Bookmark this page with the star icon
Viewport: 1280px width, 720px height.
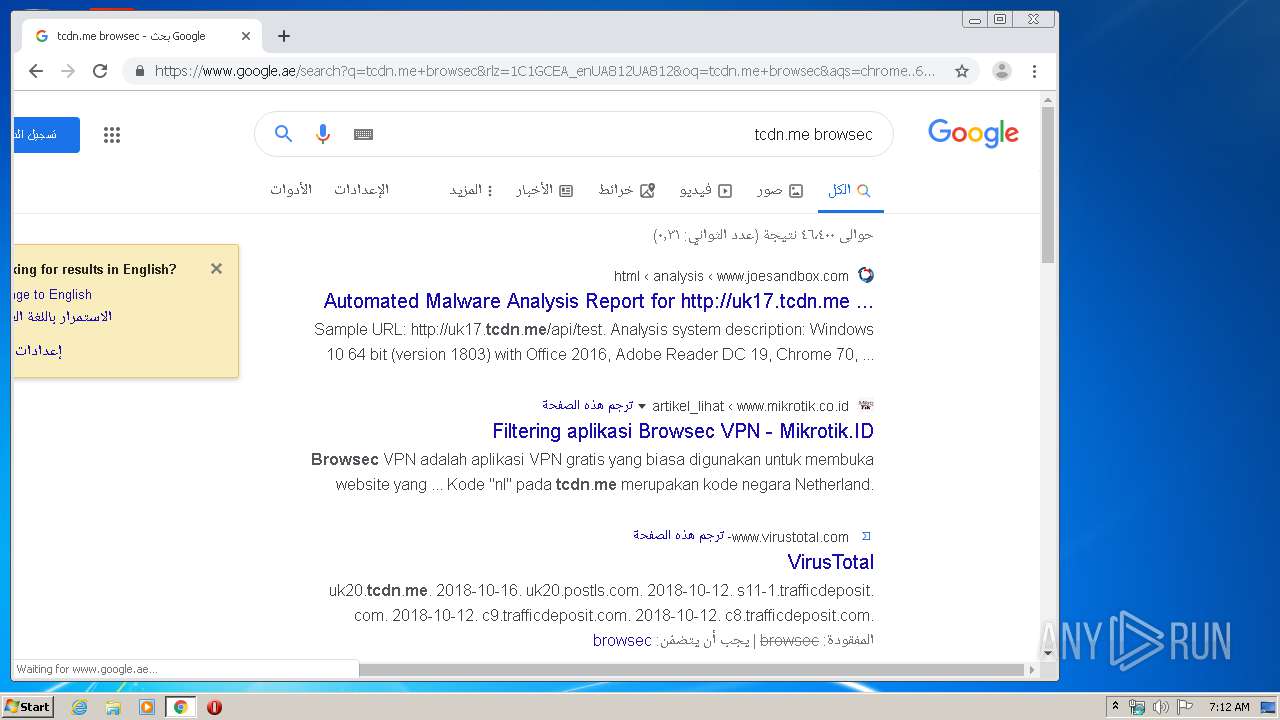[962, 71]
